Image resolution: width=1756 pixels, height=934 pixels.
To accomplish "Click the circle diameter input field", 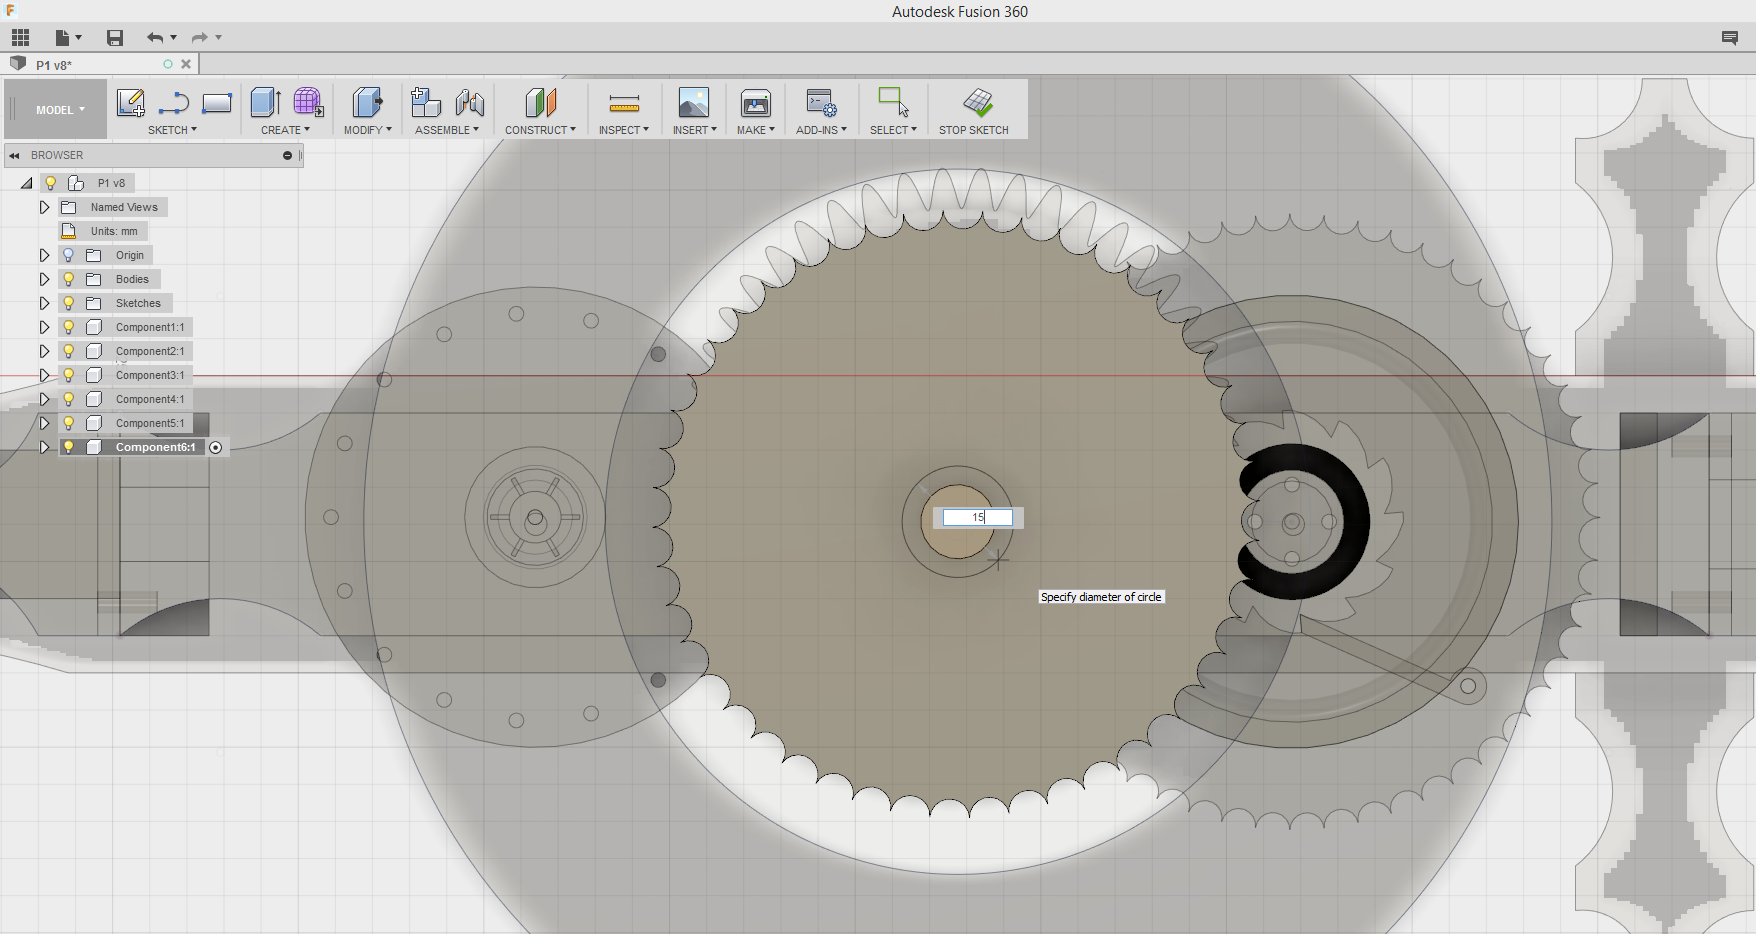I will (x=978, y=517).
